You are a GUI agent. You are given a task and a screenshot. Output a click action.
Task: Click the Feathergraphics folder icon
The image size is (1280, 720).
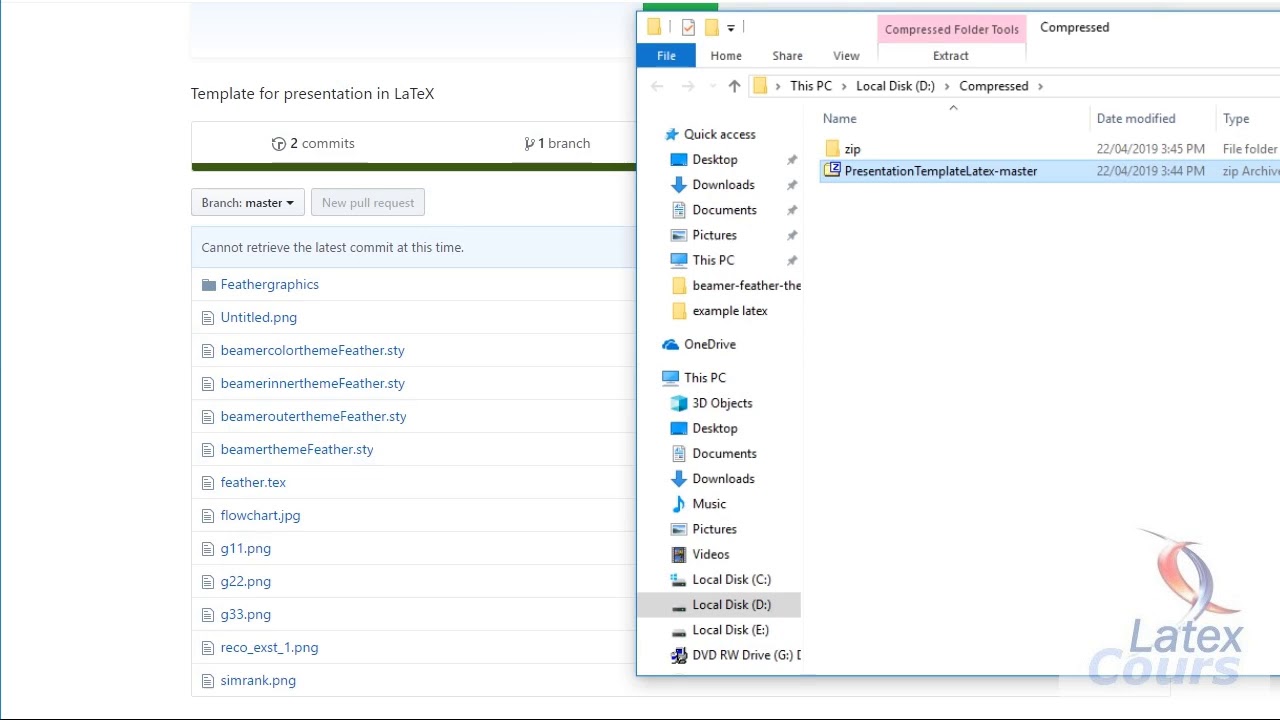(208, 285)
